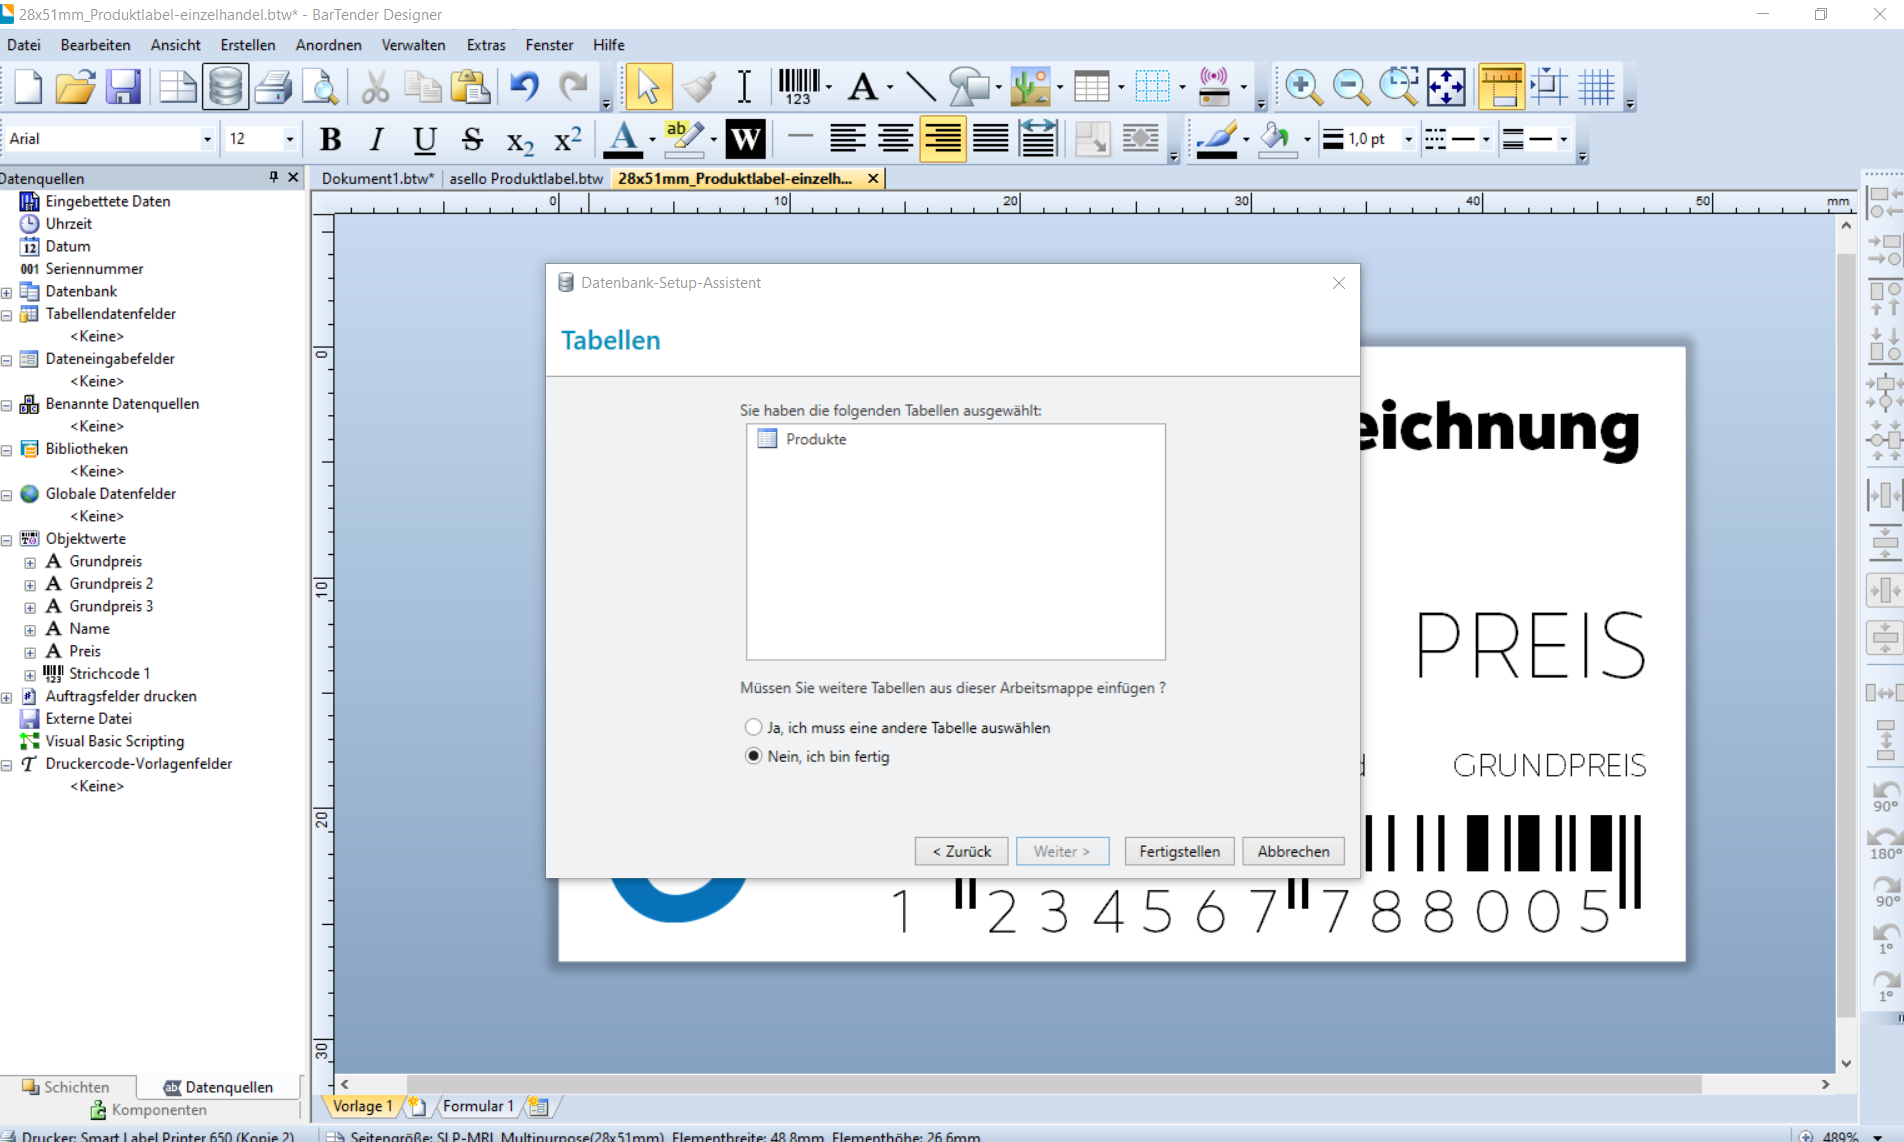The width and height of the screenshot is (1904, 1142).
Task: Open the Extras menu
Action: [x=485, y=45]
